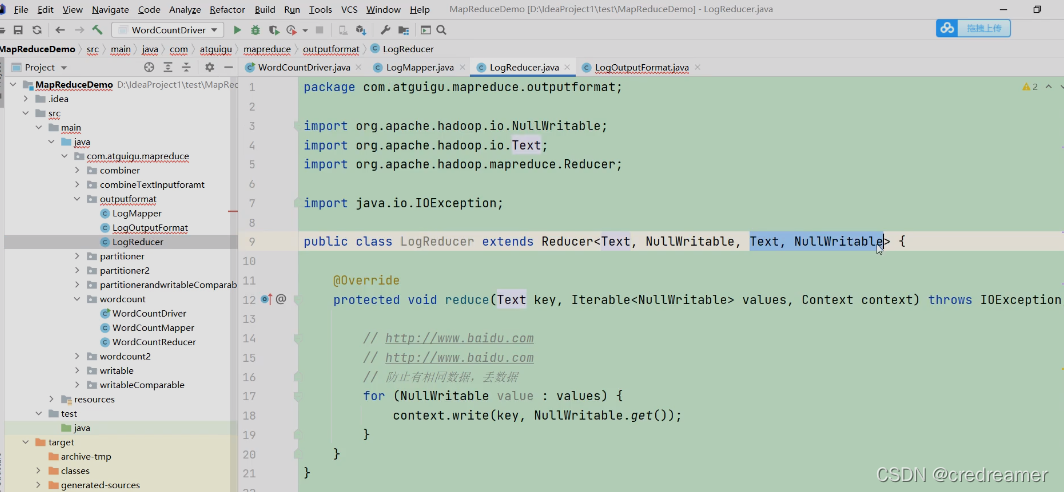Switch to LogMapper.java tab
Viewport: 1064px width, 492px height.
(419, 67)
